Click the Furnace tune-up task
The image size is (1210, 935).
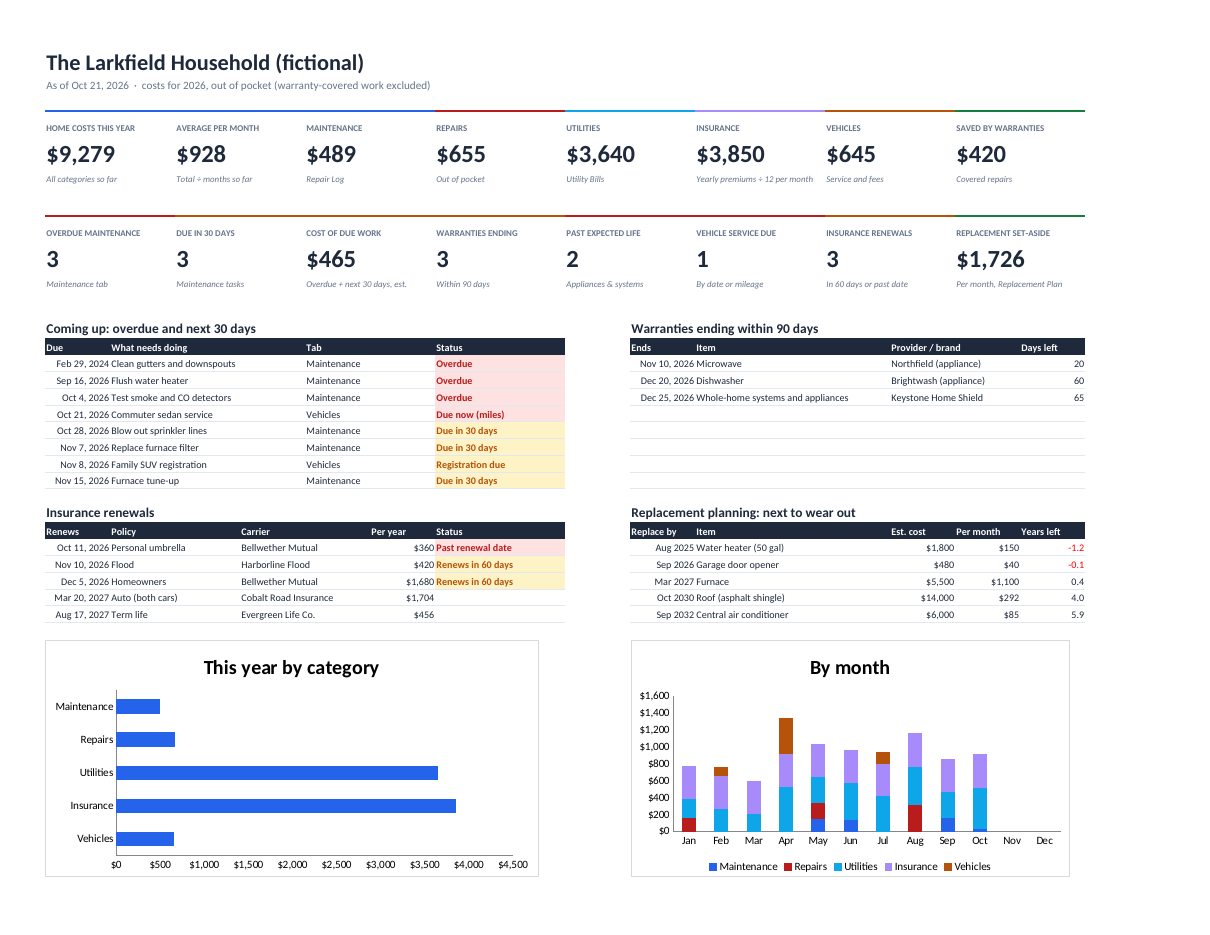tap(145, 481)
